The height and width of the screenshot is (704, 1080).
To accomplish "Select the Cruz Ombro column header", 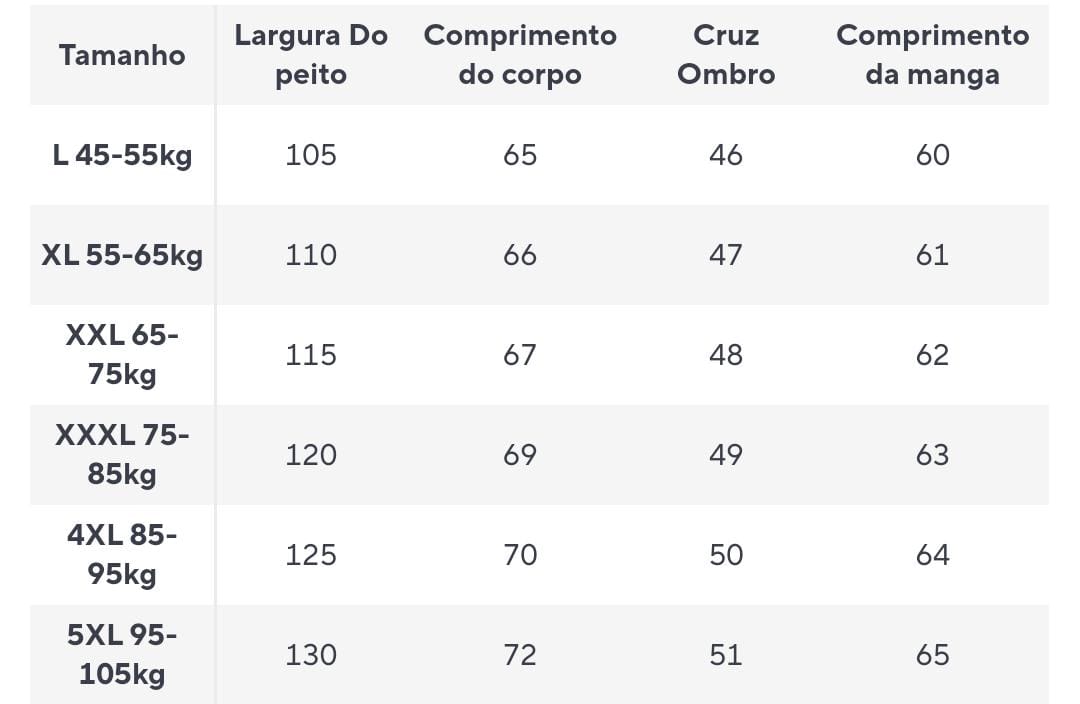I will tap(726, 55).
